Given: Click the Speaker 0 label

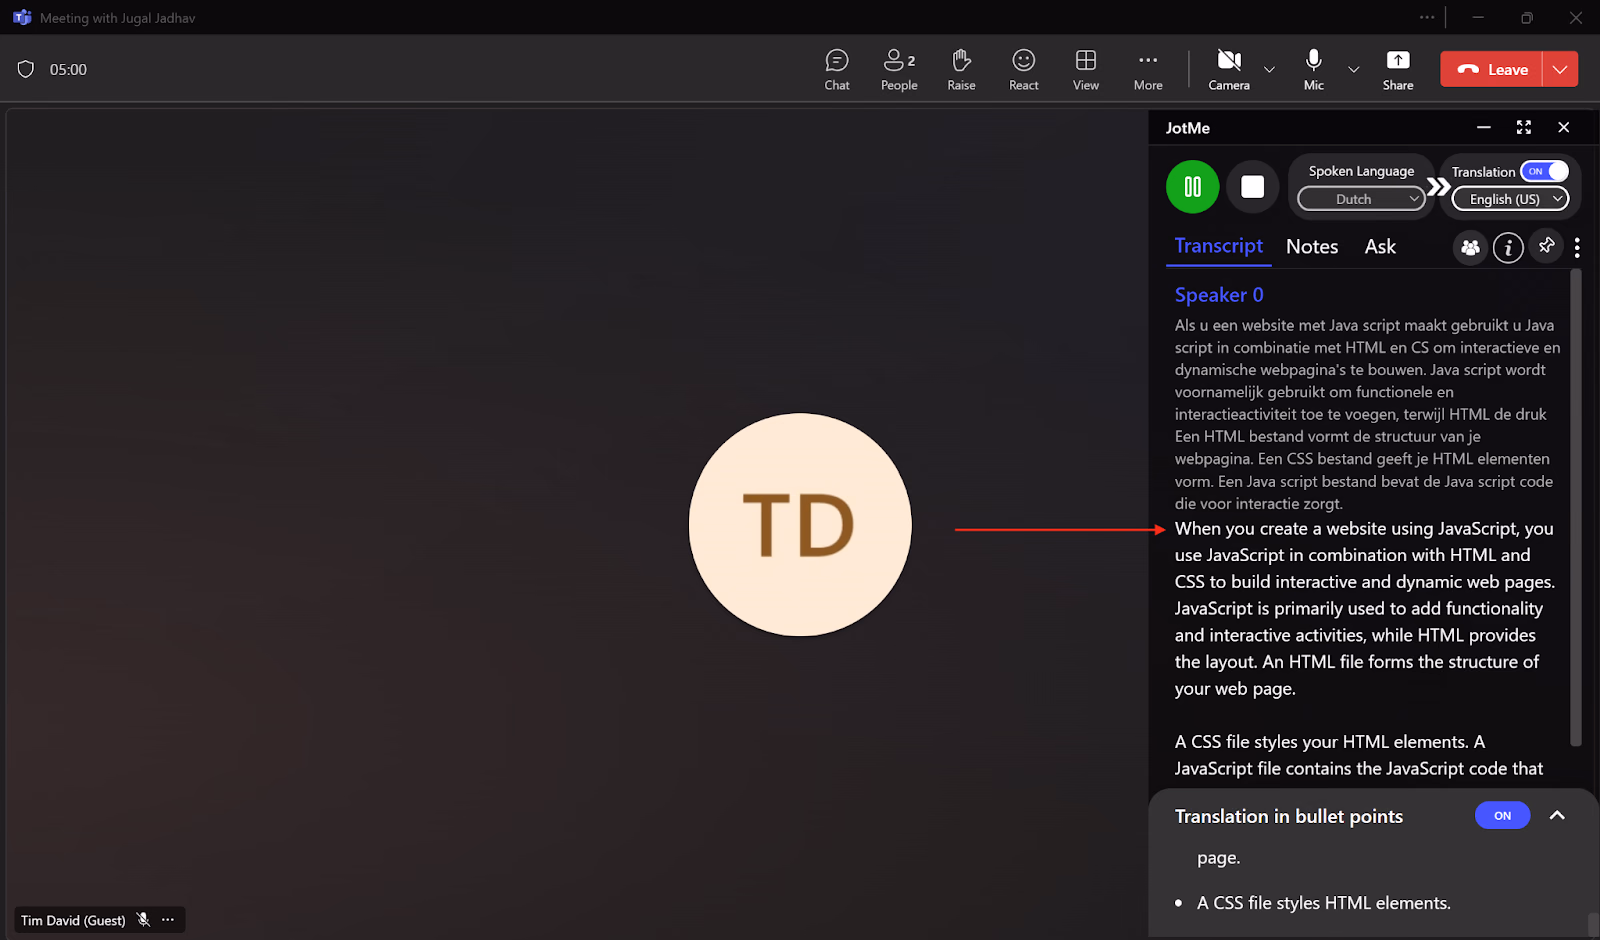Looking at the screenshot, I should (1219, 295).
